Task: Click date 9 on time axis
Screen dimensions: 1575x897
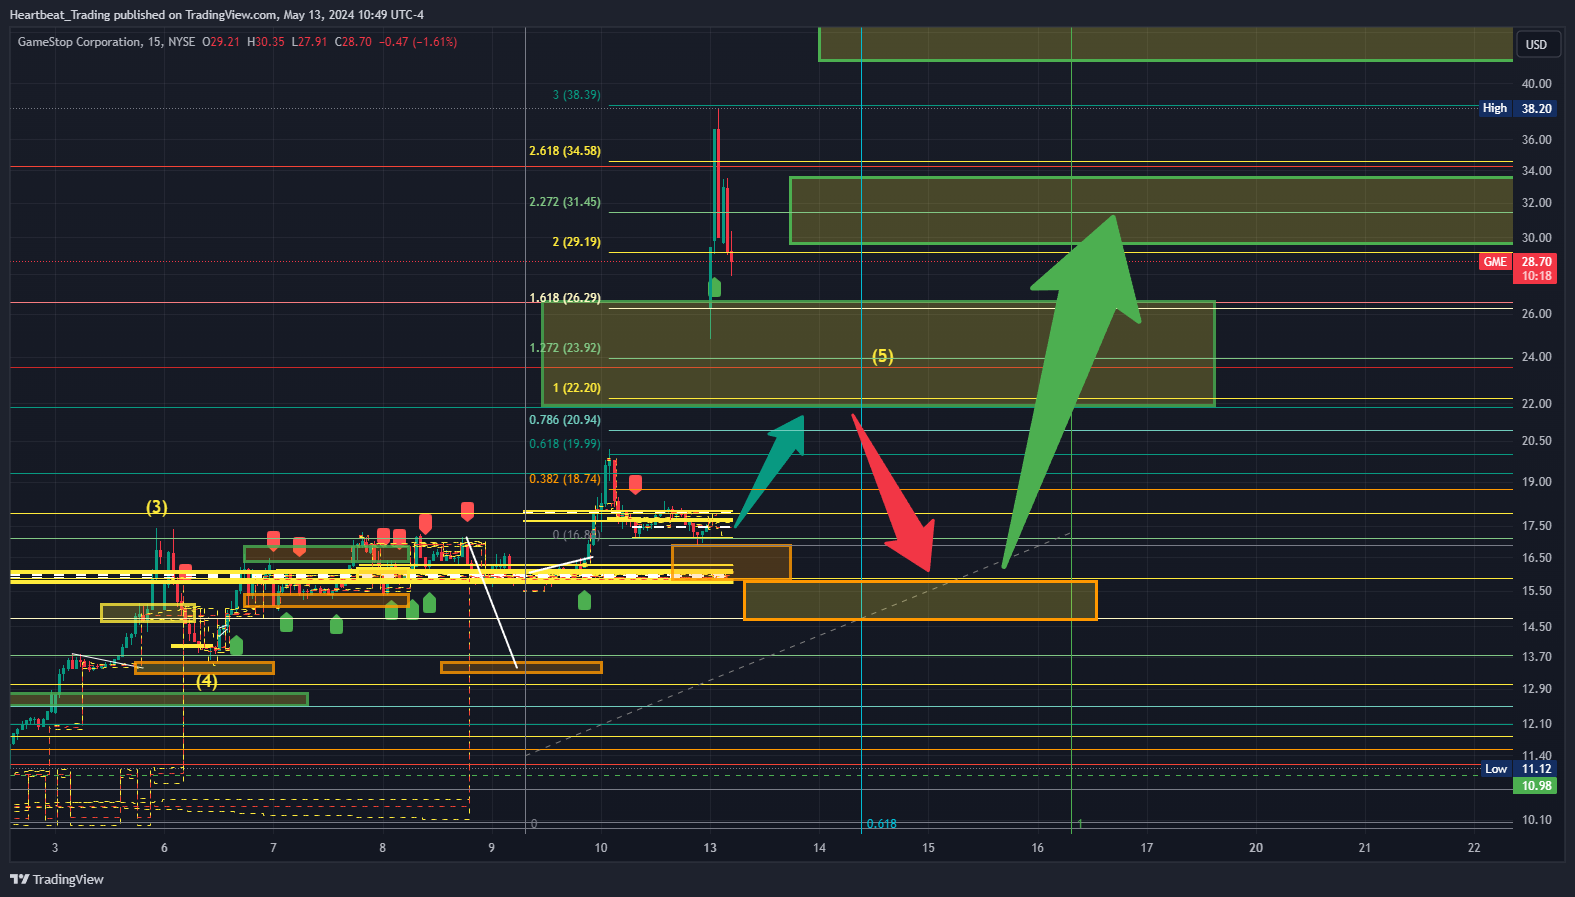Action: 491,848
